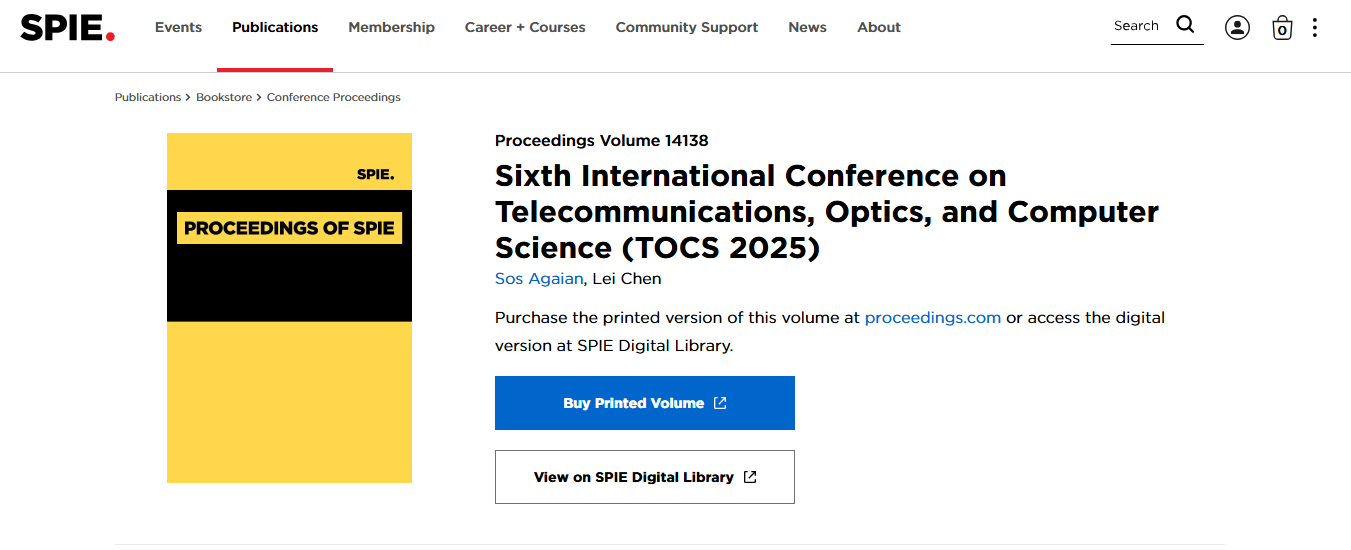This screenshot has height=550, width=1351.
Task: Open editor Sos Agaian's link
Action: click(539, 278)
